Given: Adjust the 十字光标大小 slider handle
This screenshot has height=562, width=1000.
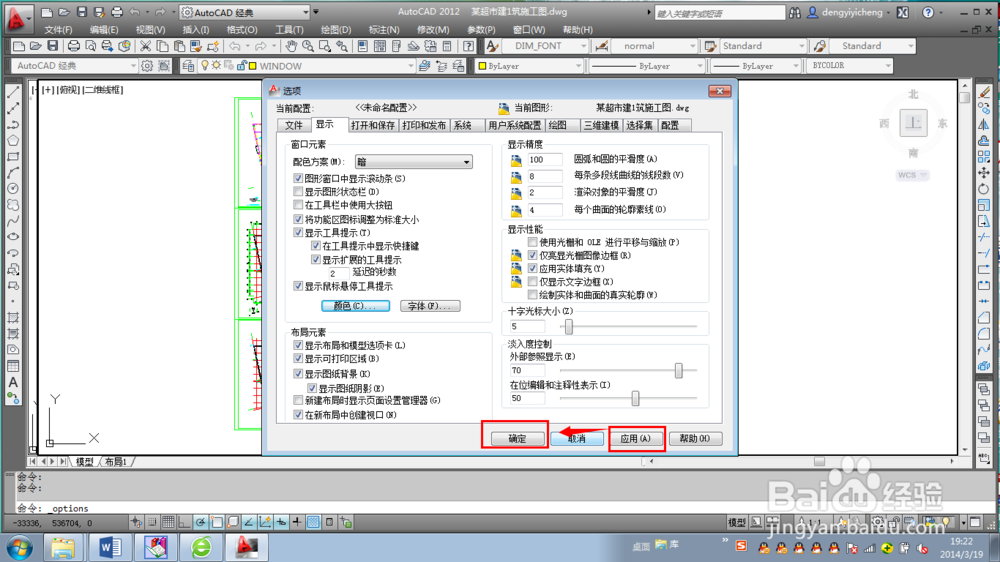Looking at the screenshot, I should (x=569, y=327).
